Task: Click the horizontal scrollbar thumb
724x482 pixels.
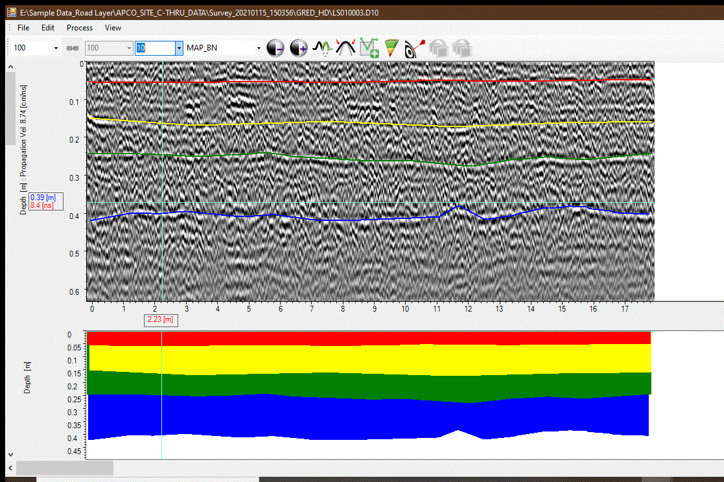Action: point(65,468)
